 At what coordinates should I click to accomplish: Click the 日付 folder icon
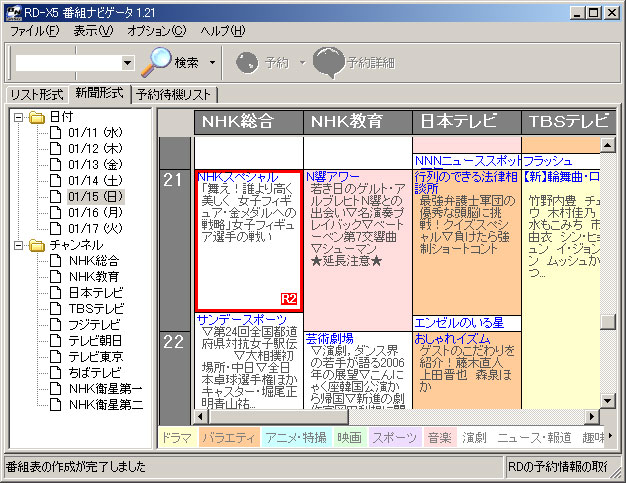click(x=37, y=117)
